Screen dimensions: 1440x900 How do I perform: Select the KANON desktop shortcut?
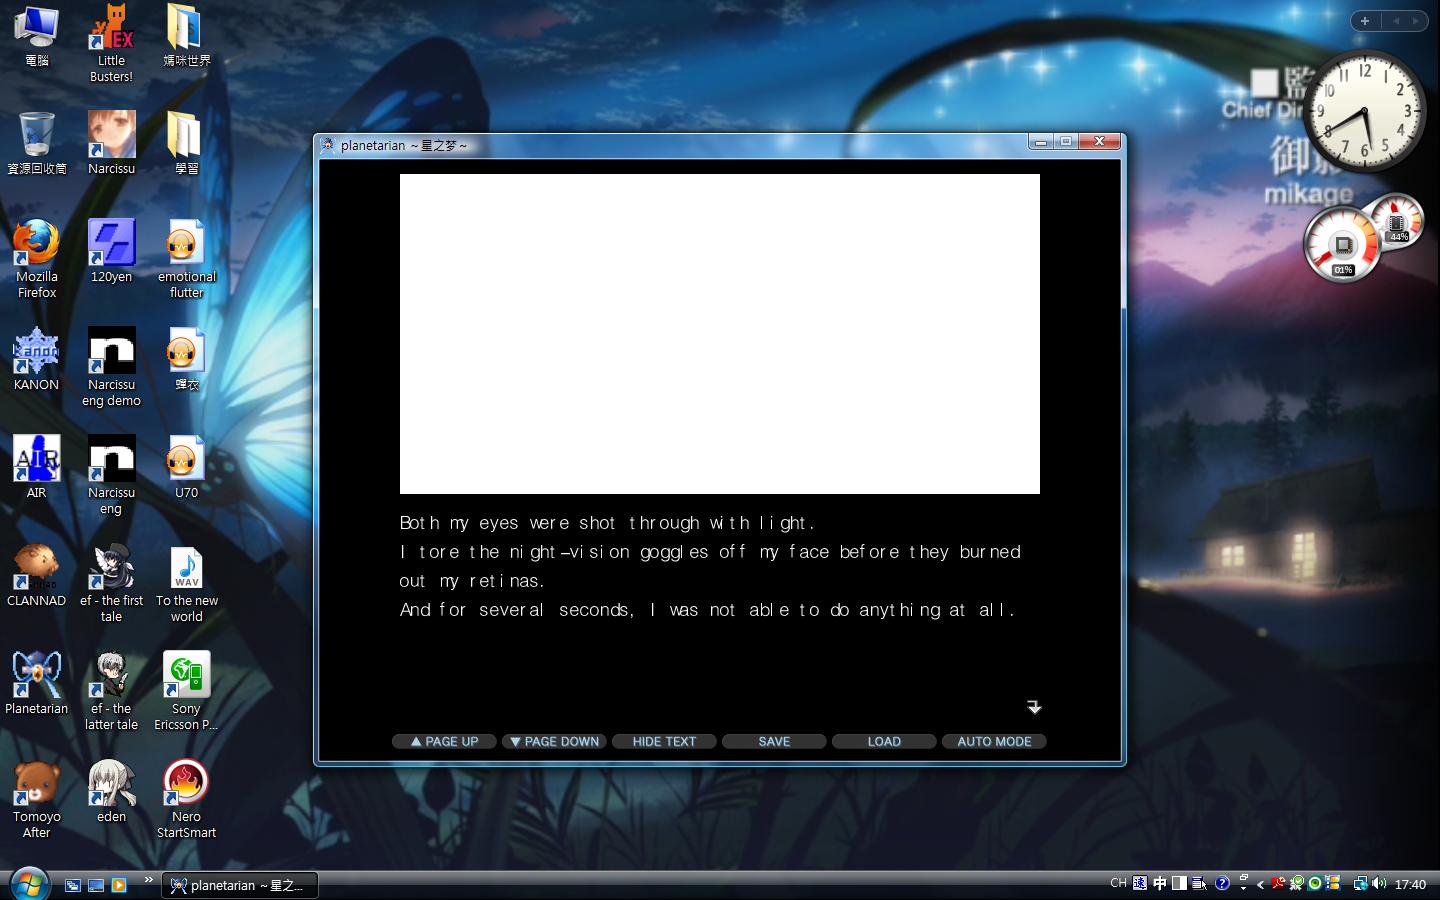37,359
